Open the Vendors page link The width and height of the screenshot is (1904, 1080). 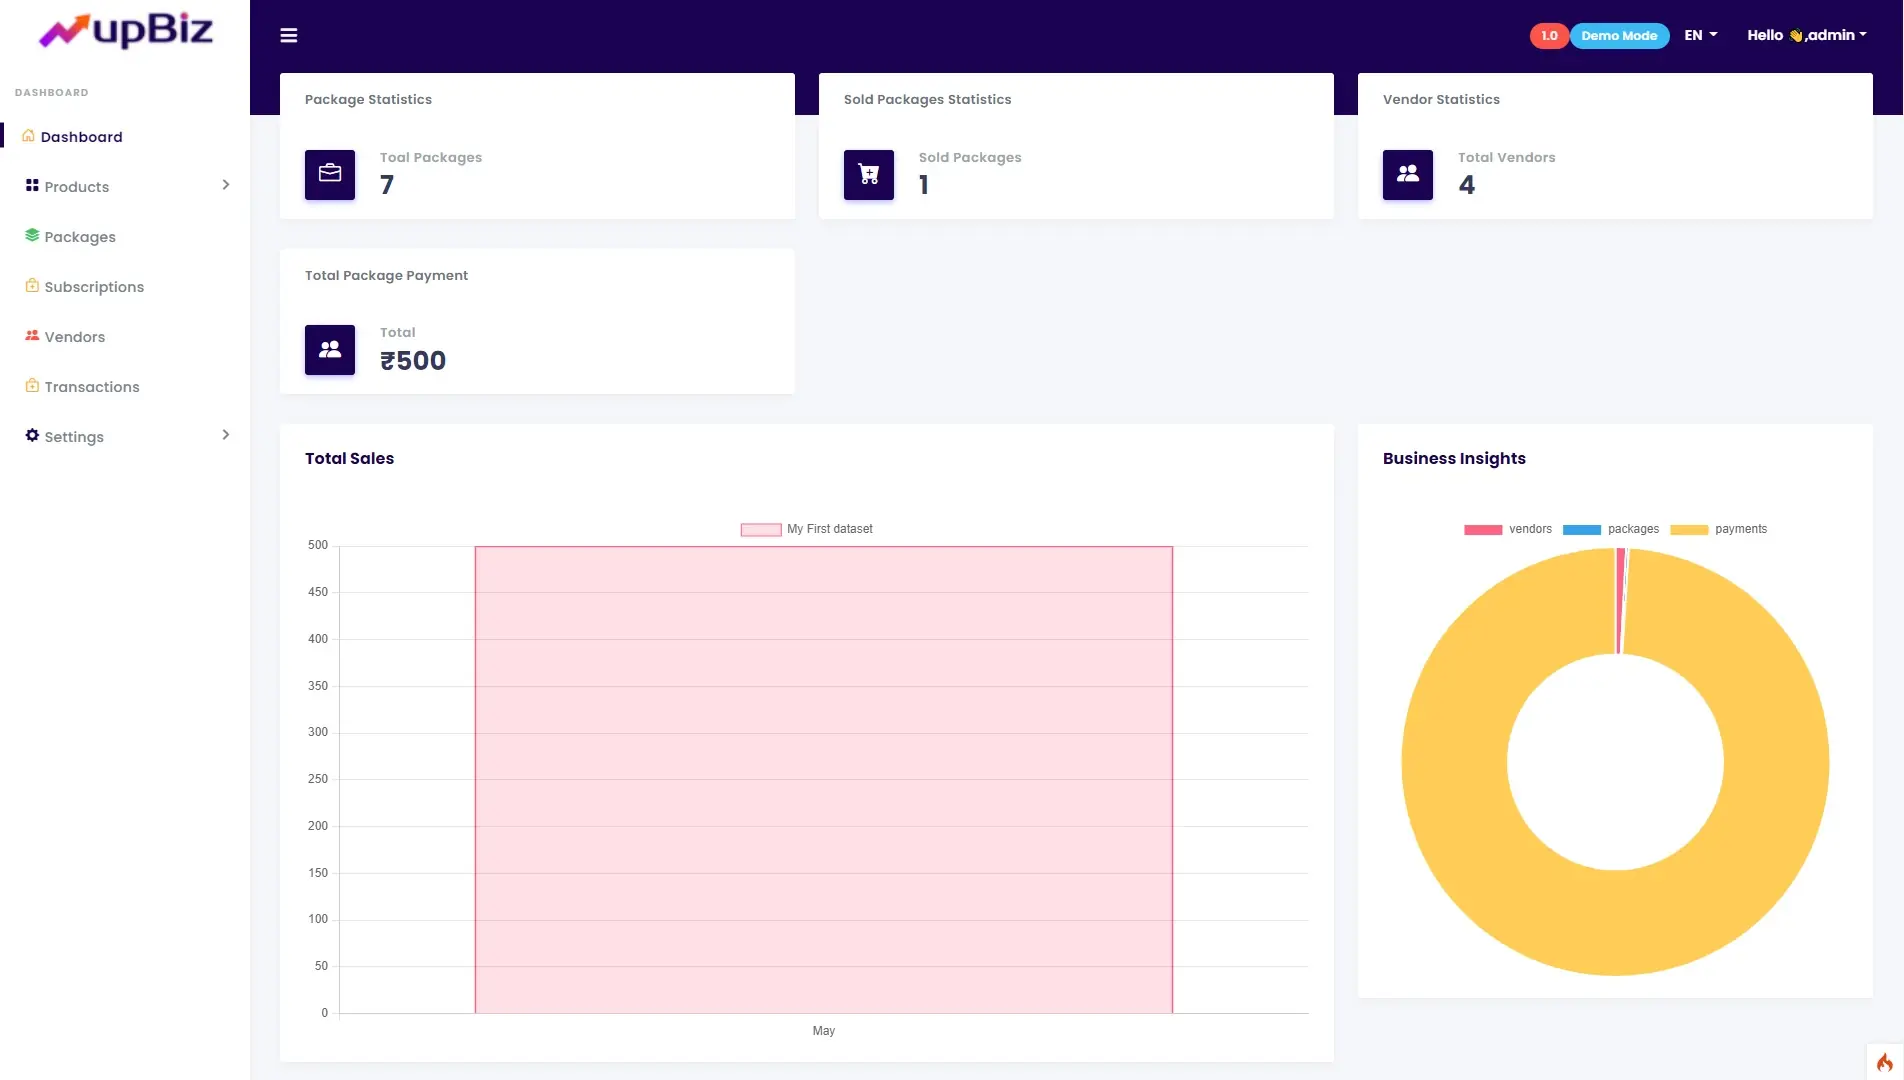pos(75,337)
